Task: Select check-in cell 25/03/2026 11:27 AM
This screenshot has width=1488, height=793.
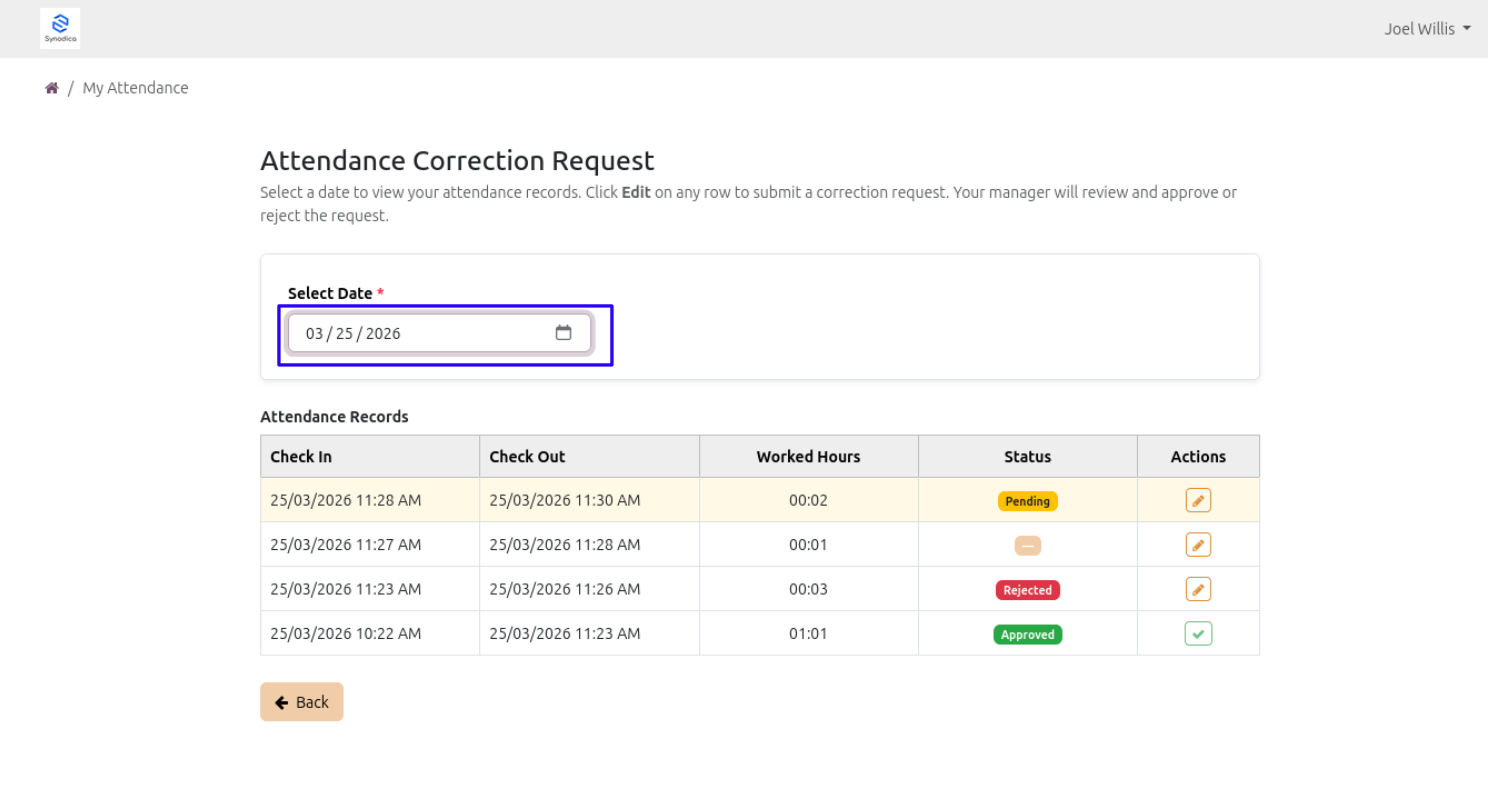Action: [x=370, y=545]
